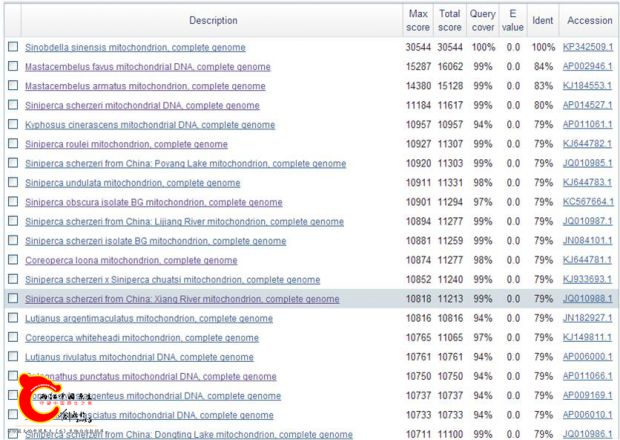
Task: Open accession KP342509.1
Action: (588, 47)
